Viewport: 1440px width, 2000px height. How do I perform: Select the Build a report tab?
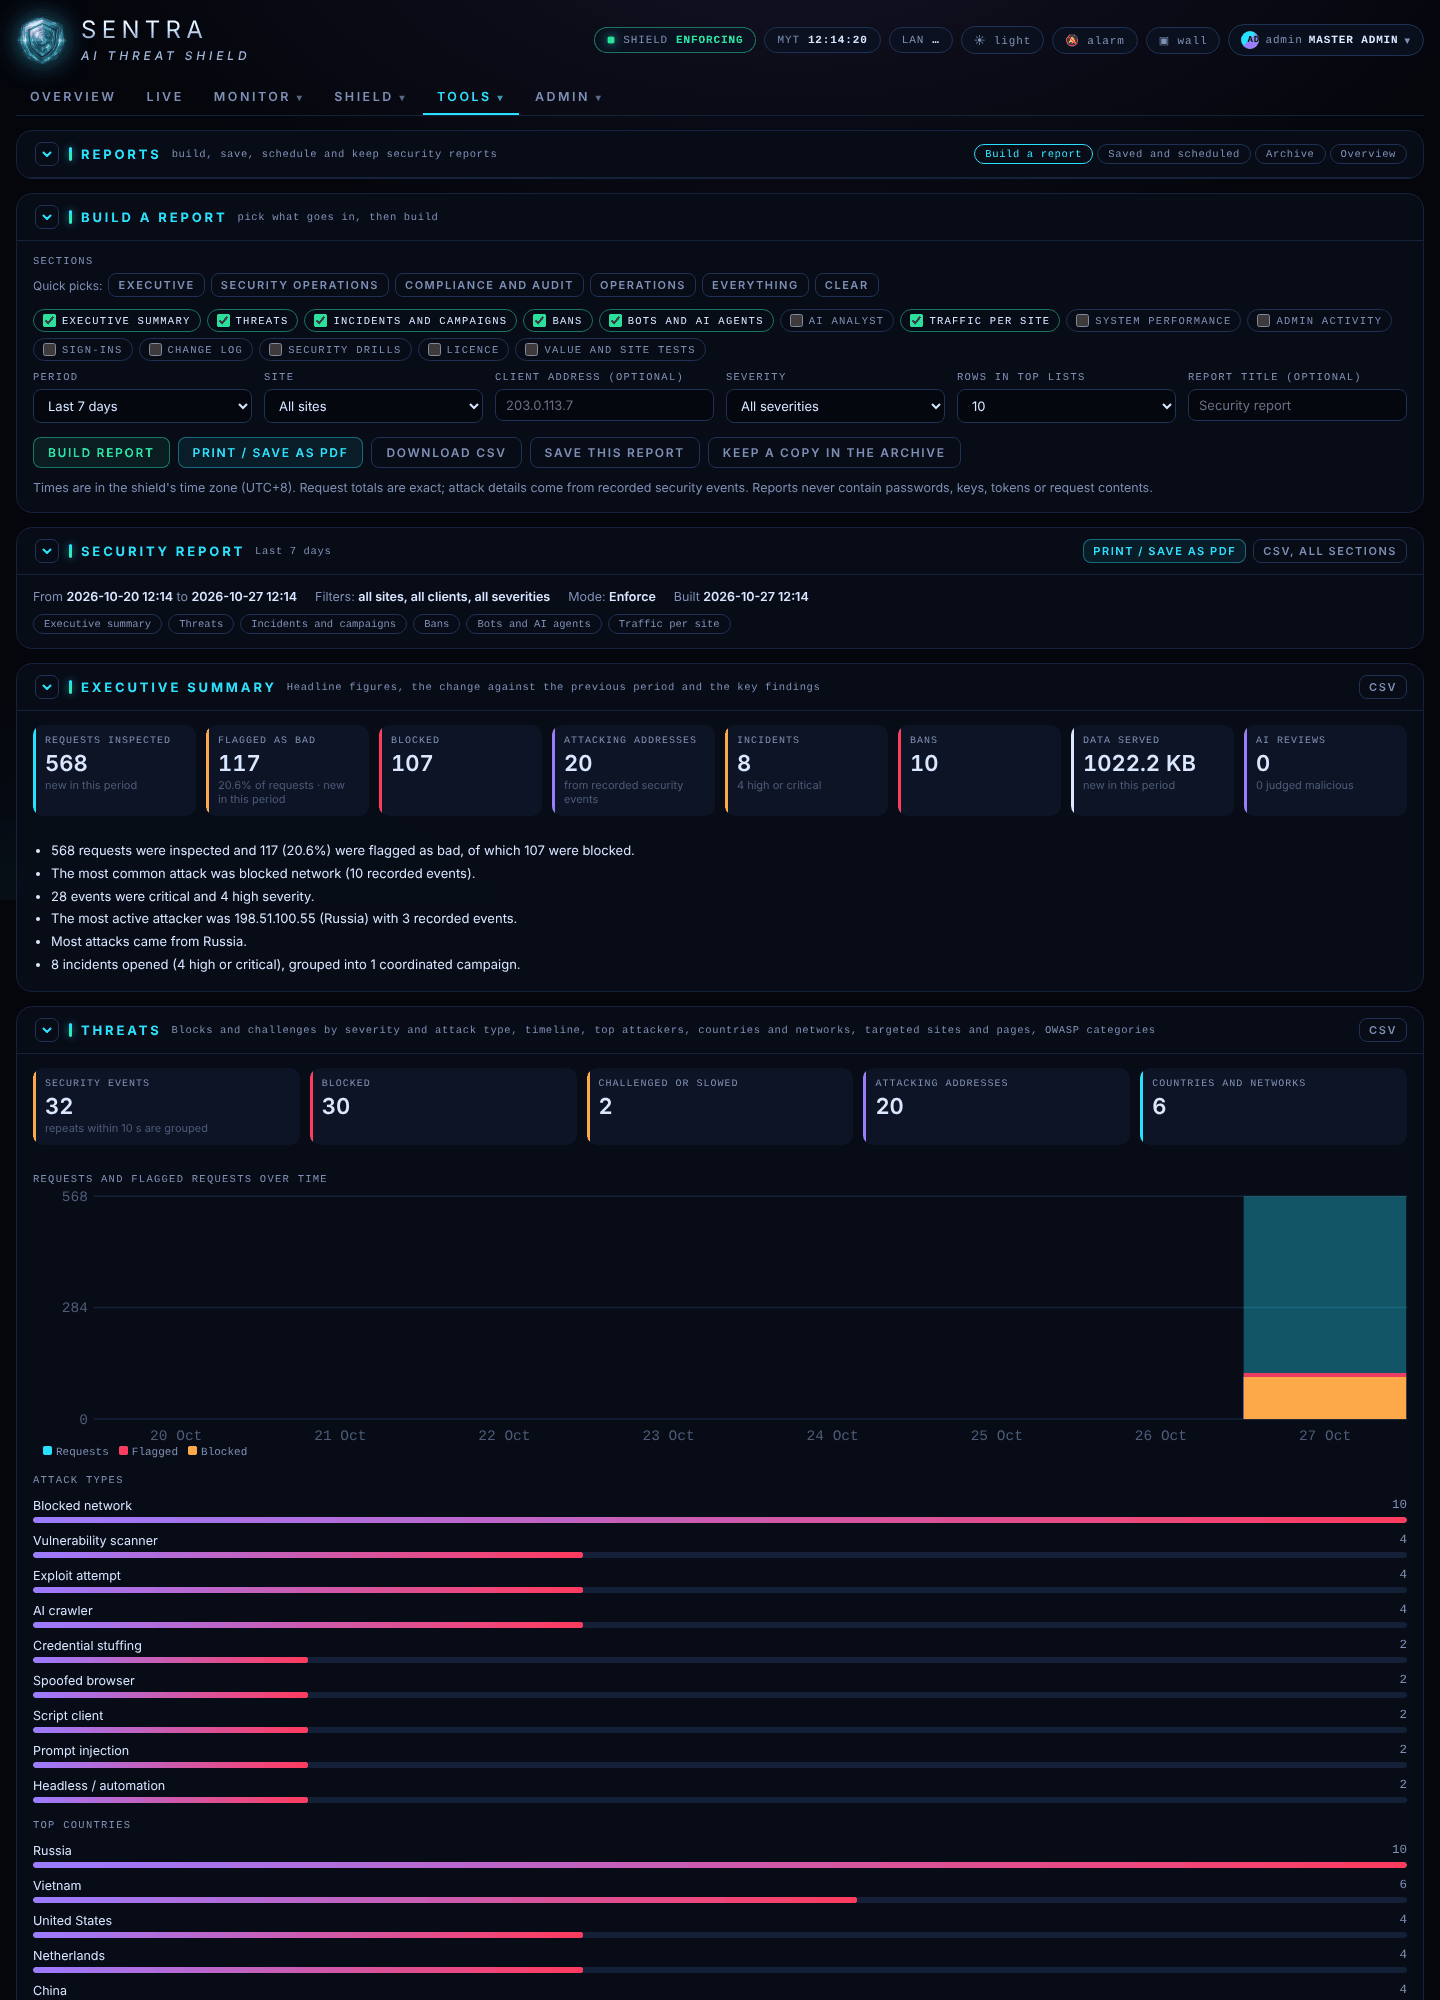[x=1033, y=154]
